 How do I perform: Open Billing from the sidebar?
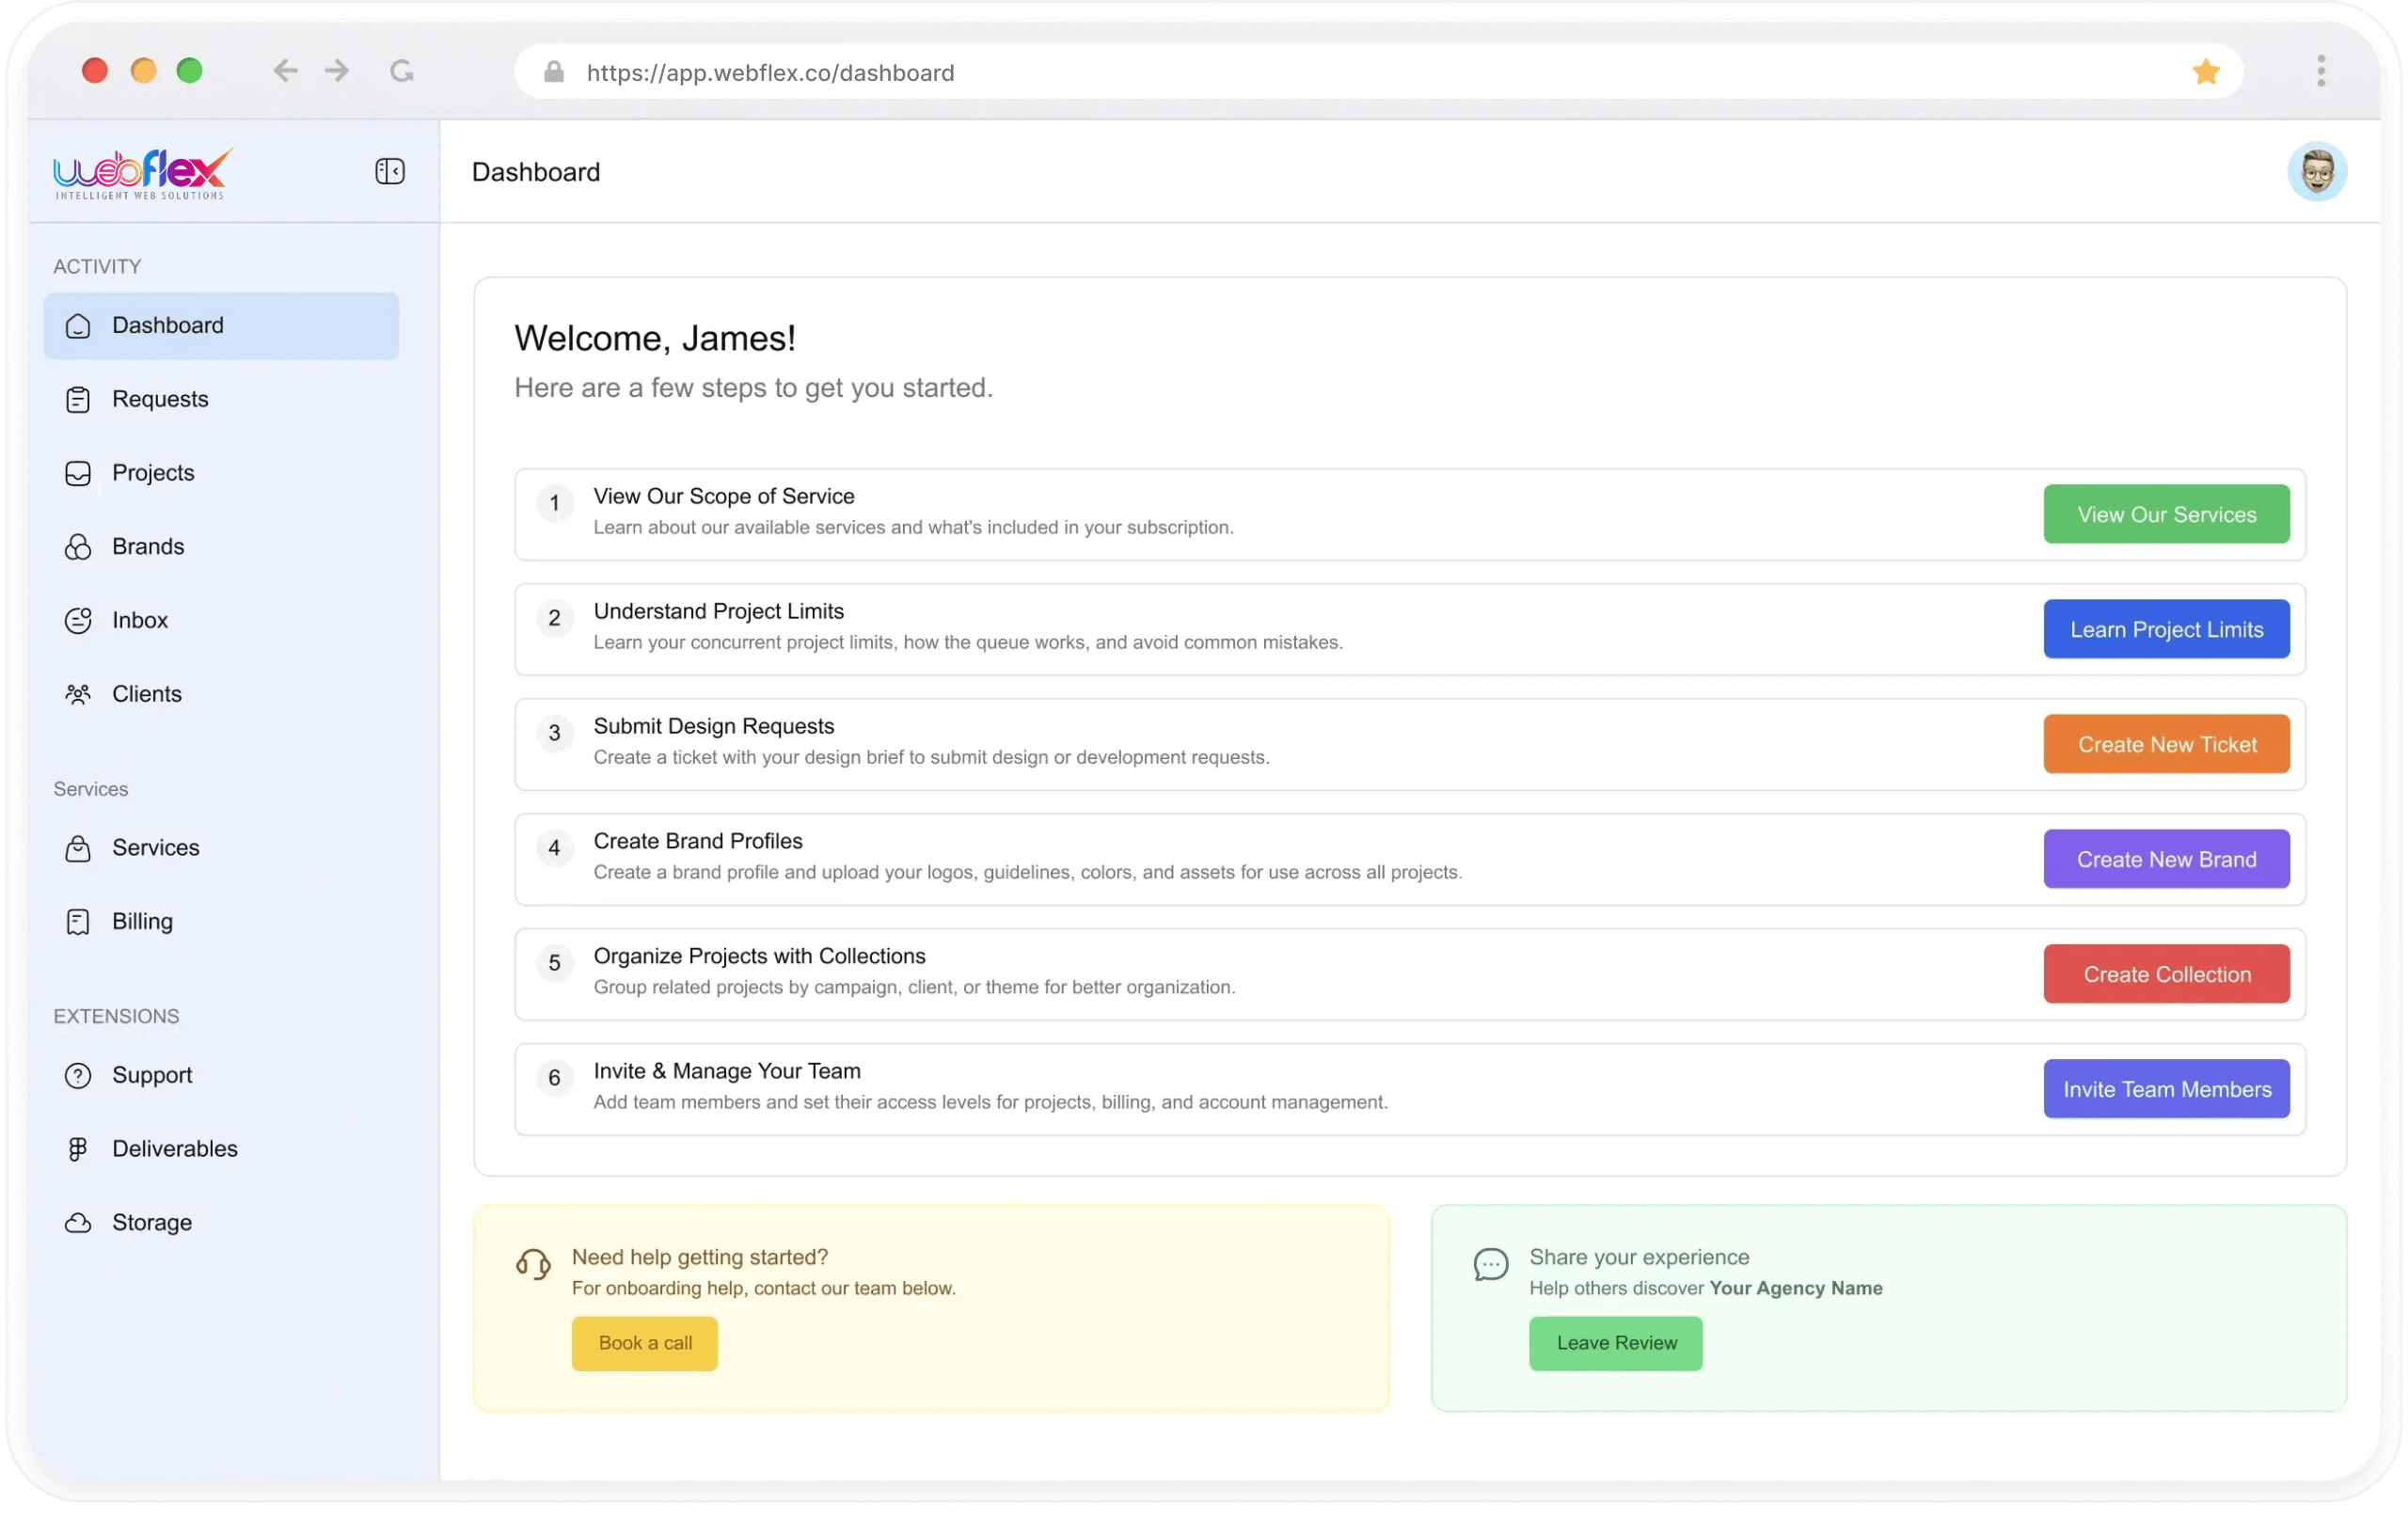(x=142, y=921)
